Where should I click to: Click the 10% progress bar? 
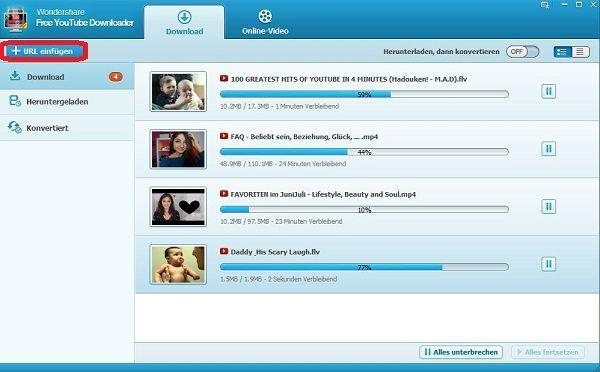click(364, 209)
